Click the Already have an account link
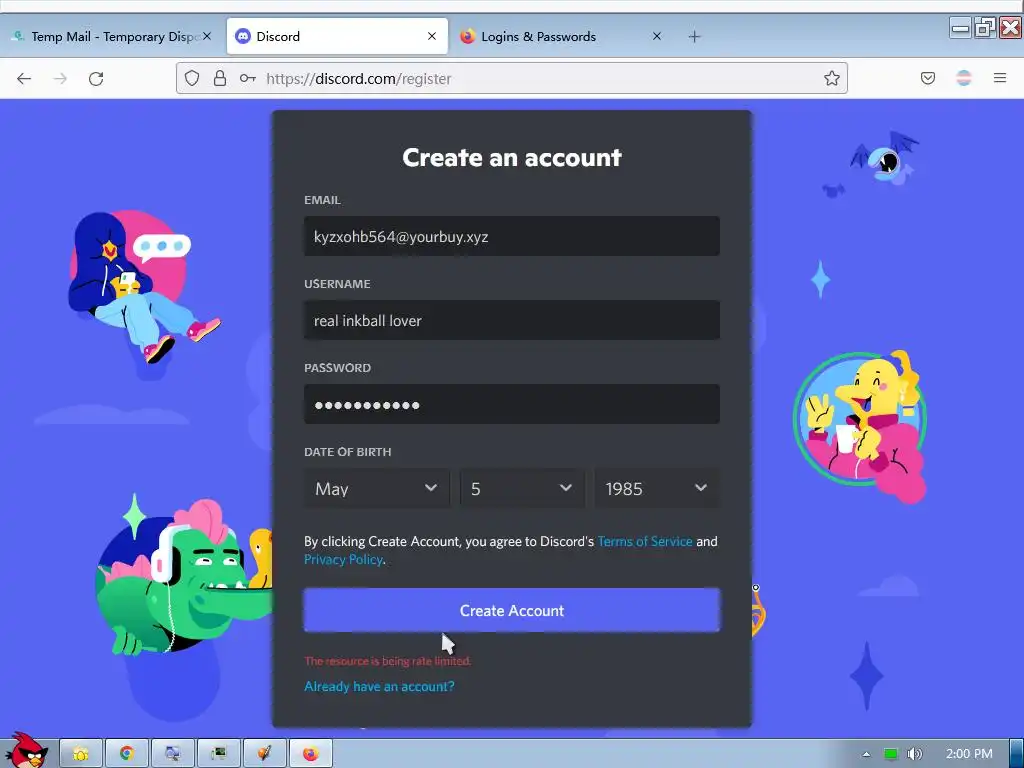 coord(379,686)
